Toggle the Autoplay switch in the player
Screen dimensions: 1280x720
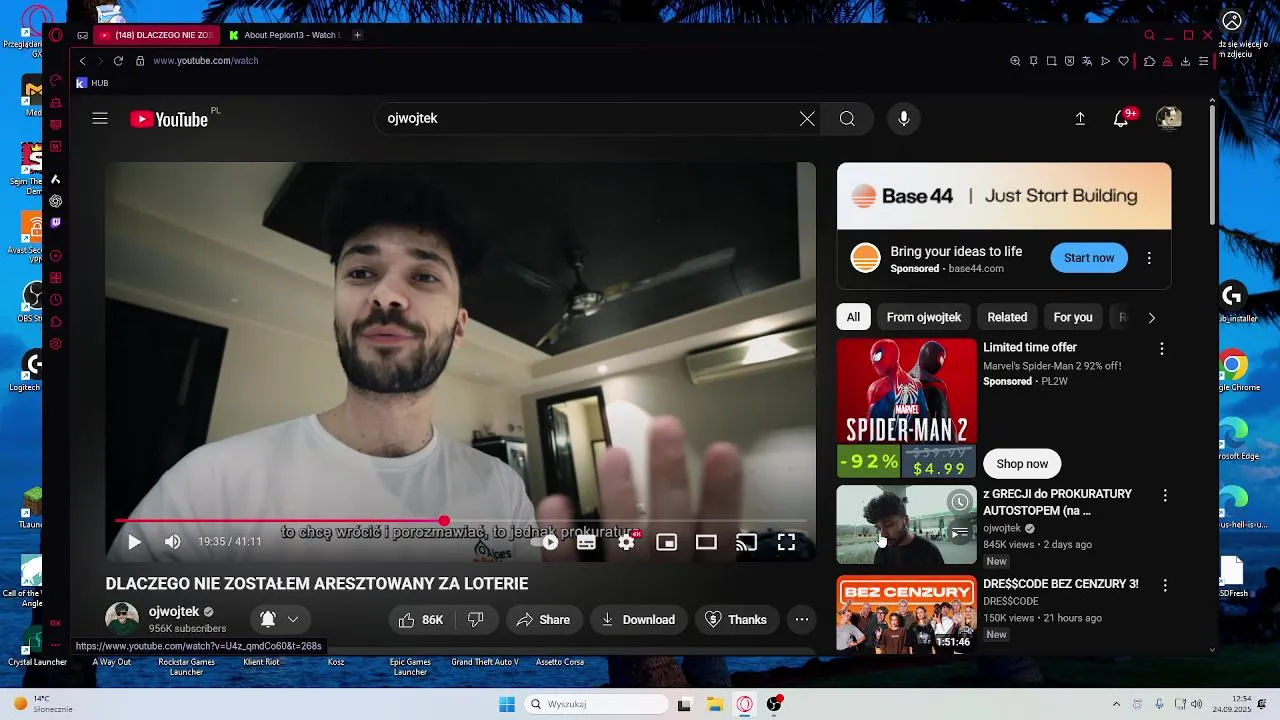(546, 542)
